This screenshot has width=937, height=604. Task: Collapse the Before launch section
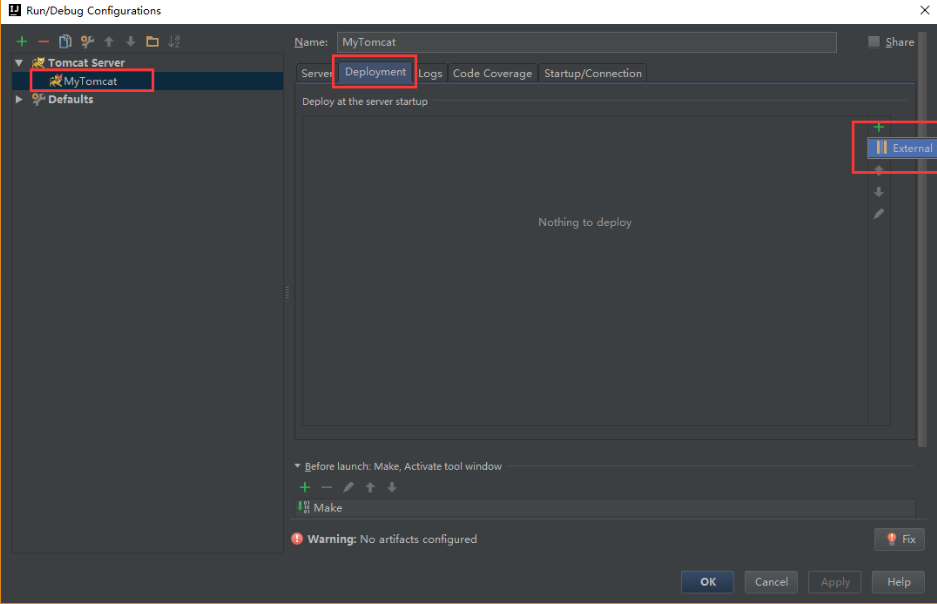point(298,465)
